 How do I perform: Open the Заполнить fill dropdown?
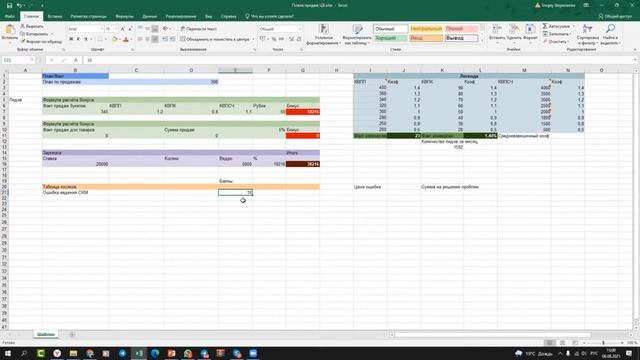pos(557,34)
